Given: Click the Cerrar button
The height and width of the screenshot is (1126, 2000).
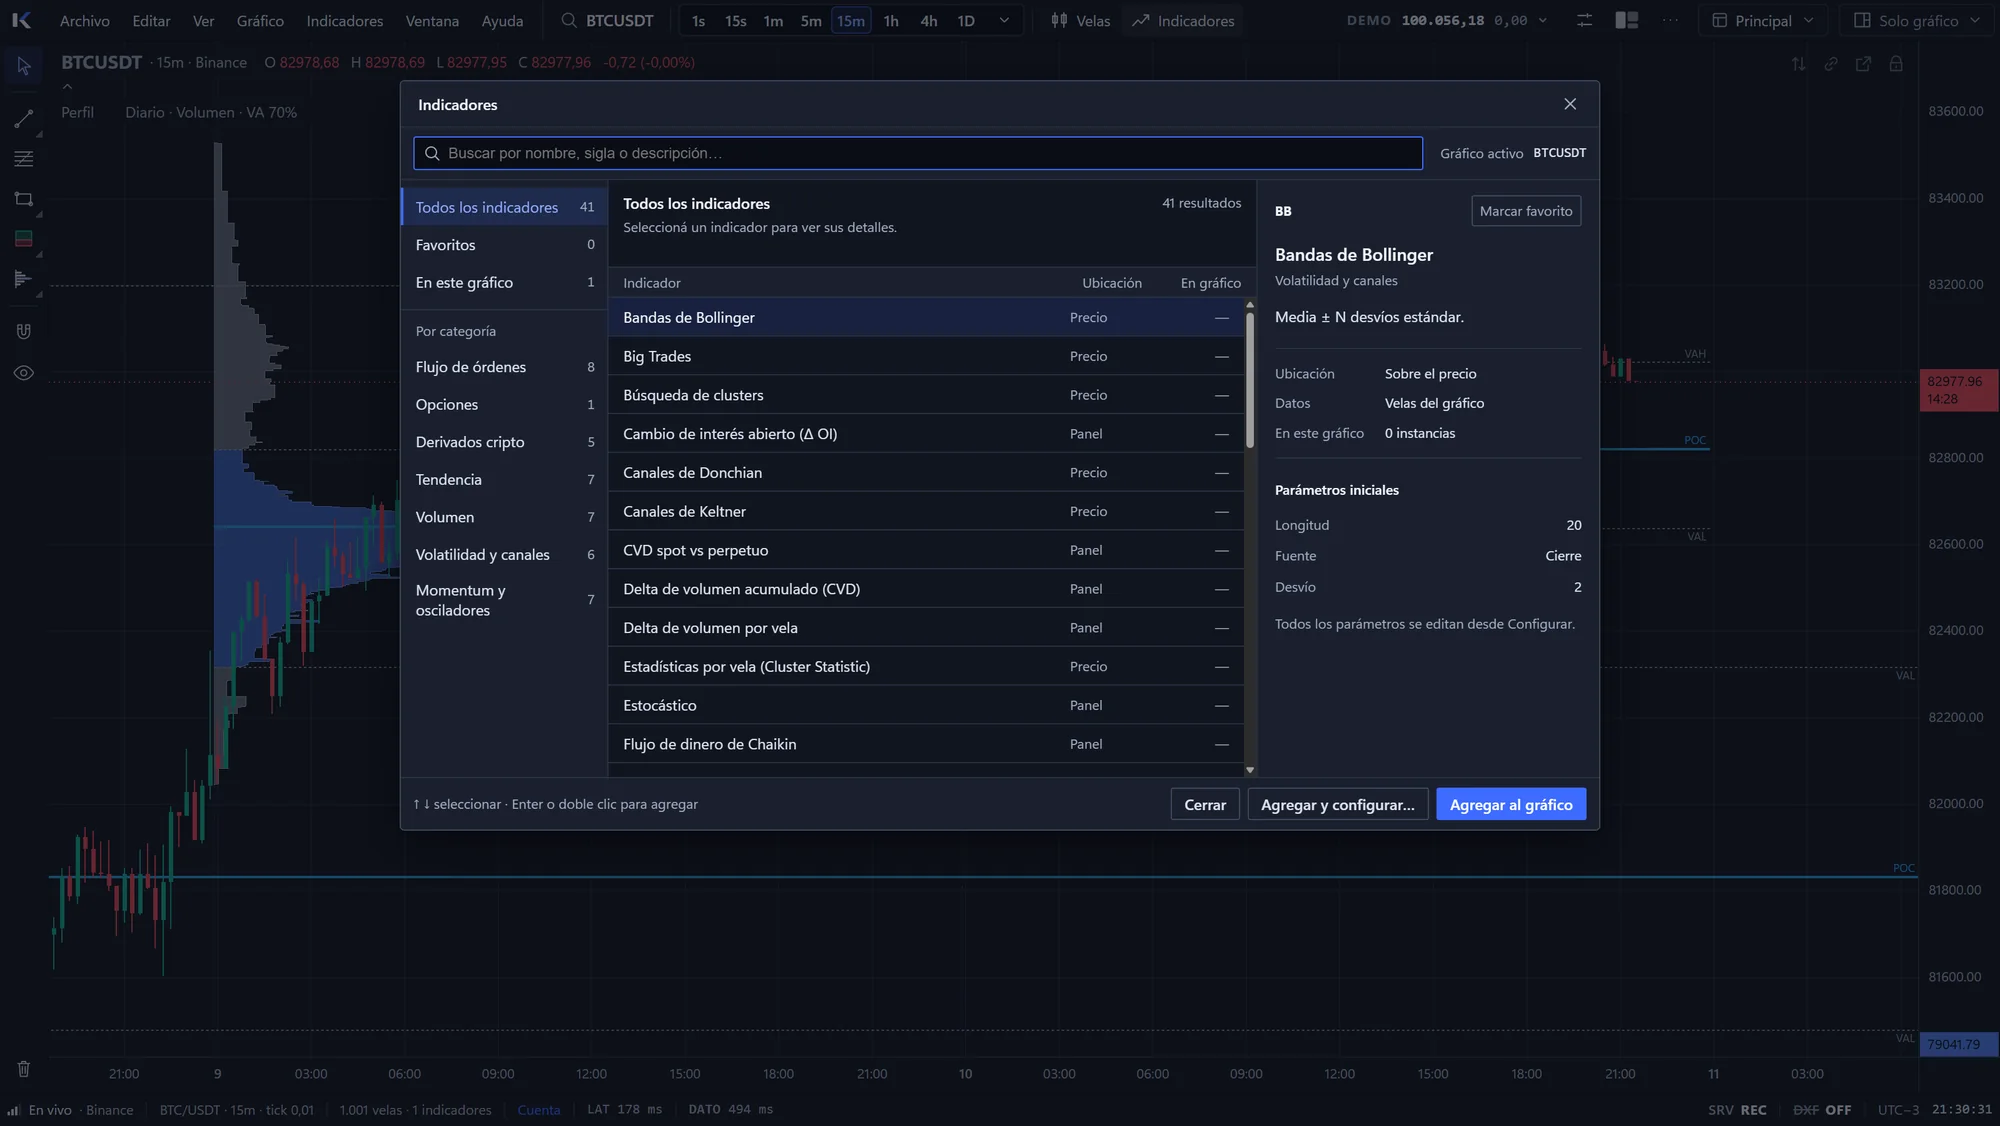Looking at the screenshot, I should (1205, 805).
